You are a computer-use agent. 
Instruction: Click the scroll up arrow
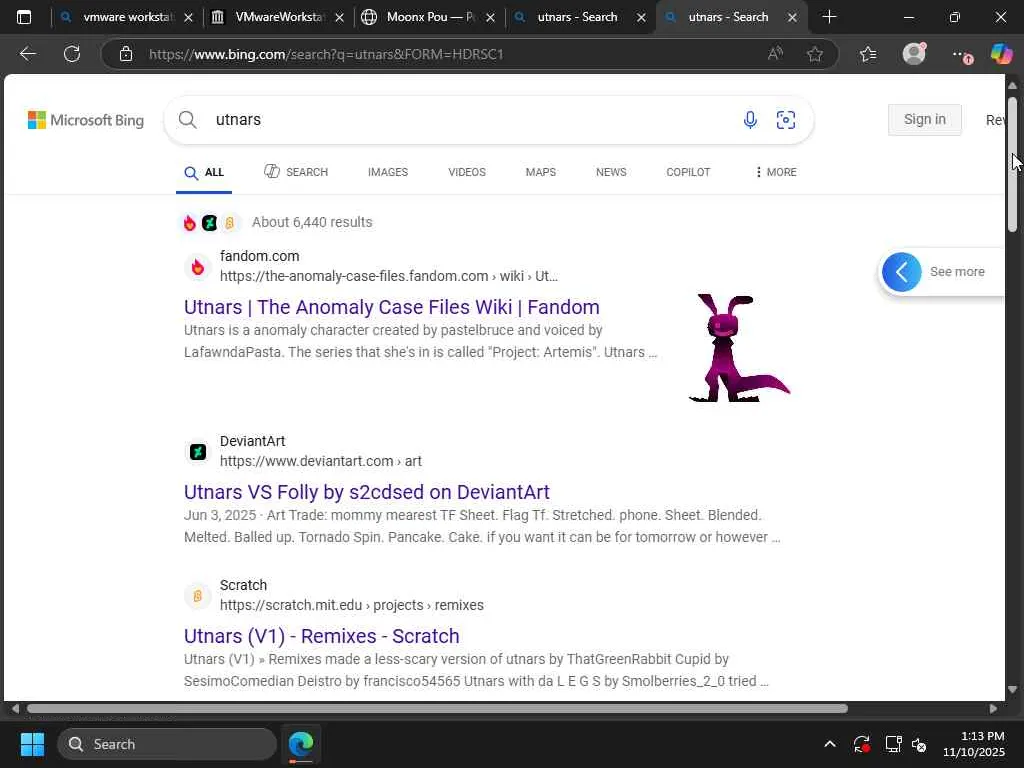[x=1012, y=86]
